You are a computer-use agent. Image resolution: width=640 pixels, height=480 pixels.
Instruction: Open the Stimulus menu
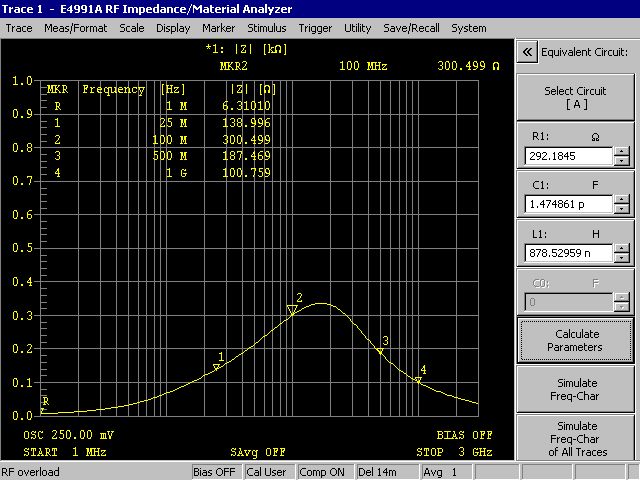tap(266, 28)
